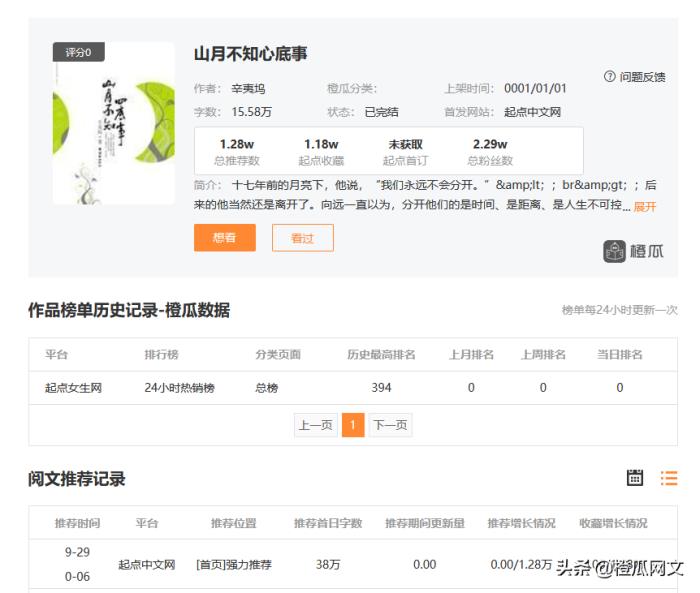Screen dimensions: 700x593
Task: Open 起点中文网 first-publish site link
Action: coord(532,112)
